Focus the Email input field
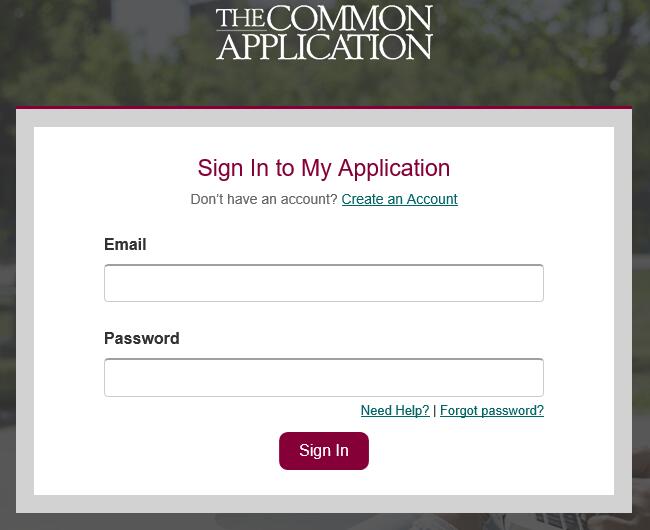The width and height of the screenshot is (650, 530). point(324,283)
